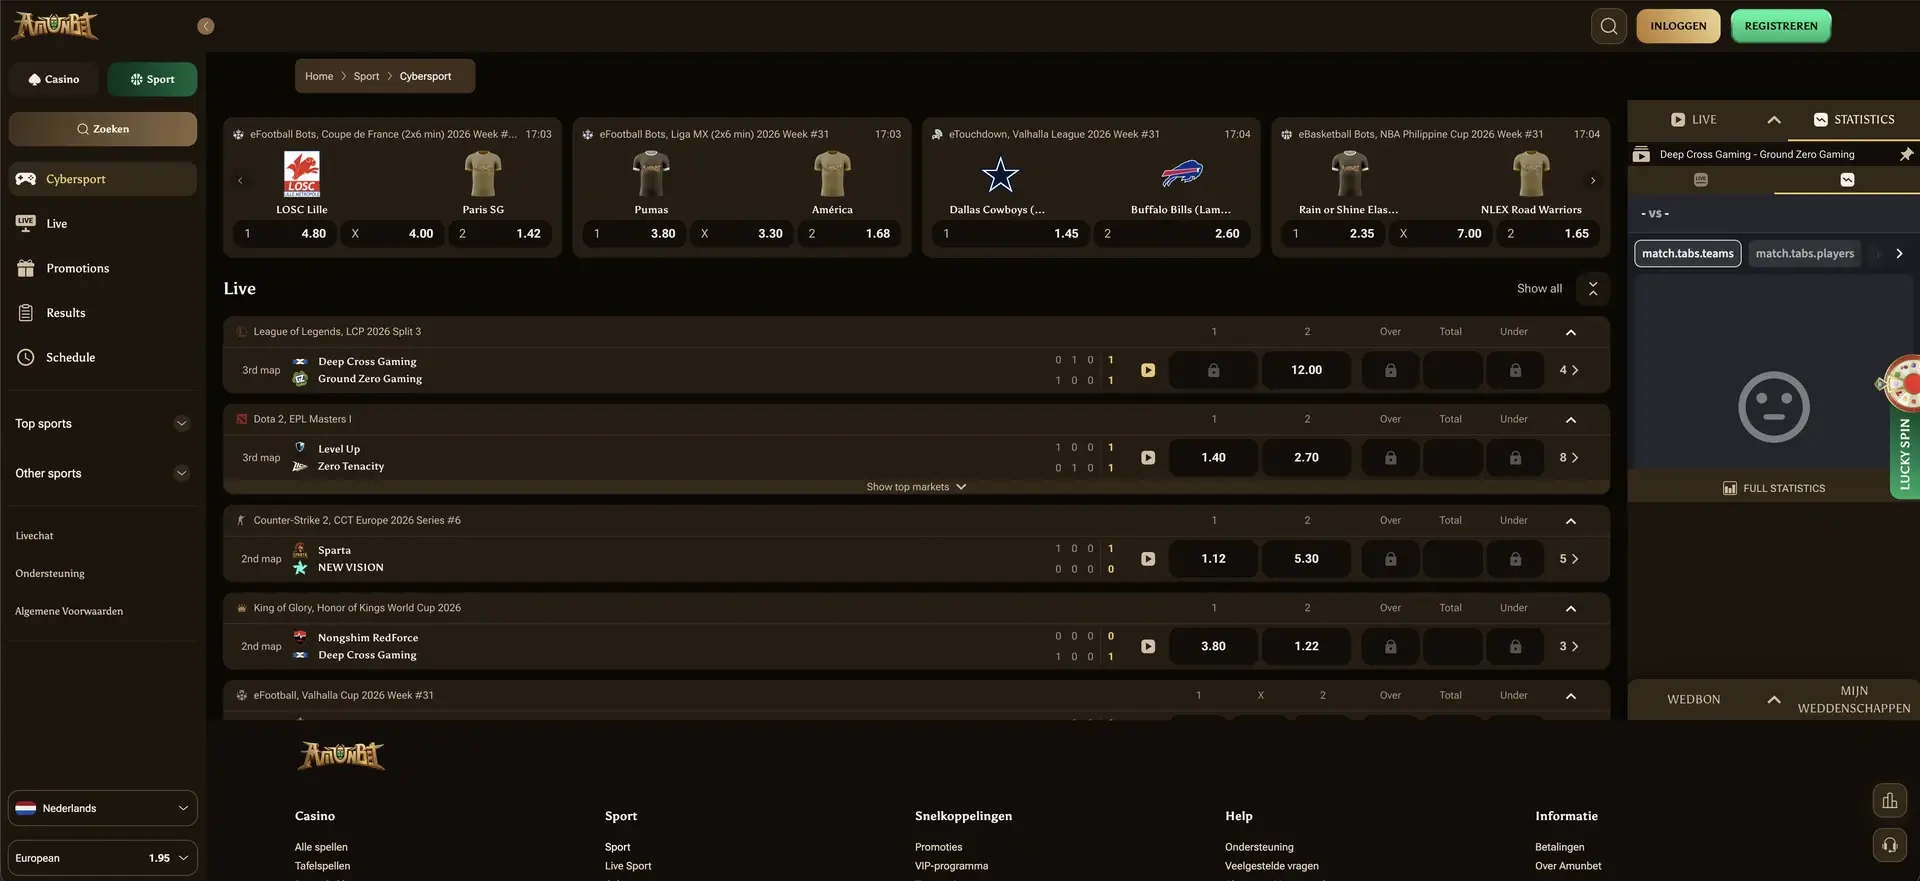Screen dimensions: 1920x881
Task: Open the support headset icon
Action: click(x=1890, y=845)
